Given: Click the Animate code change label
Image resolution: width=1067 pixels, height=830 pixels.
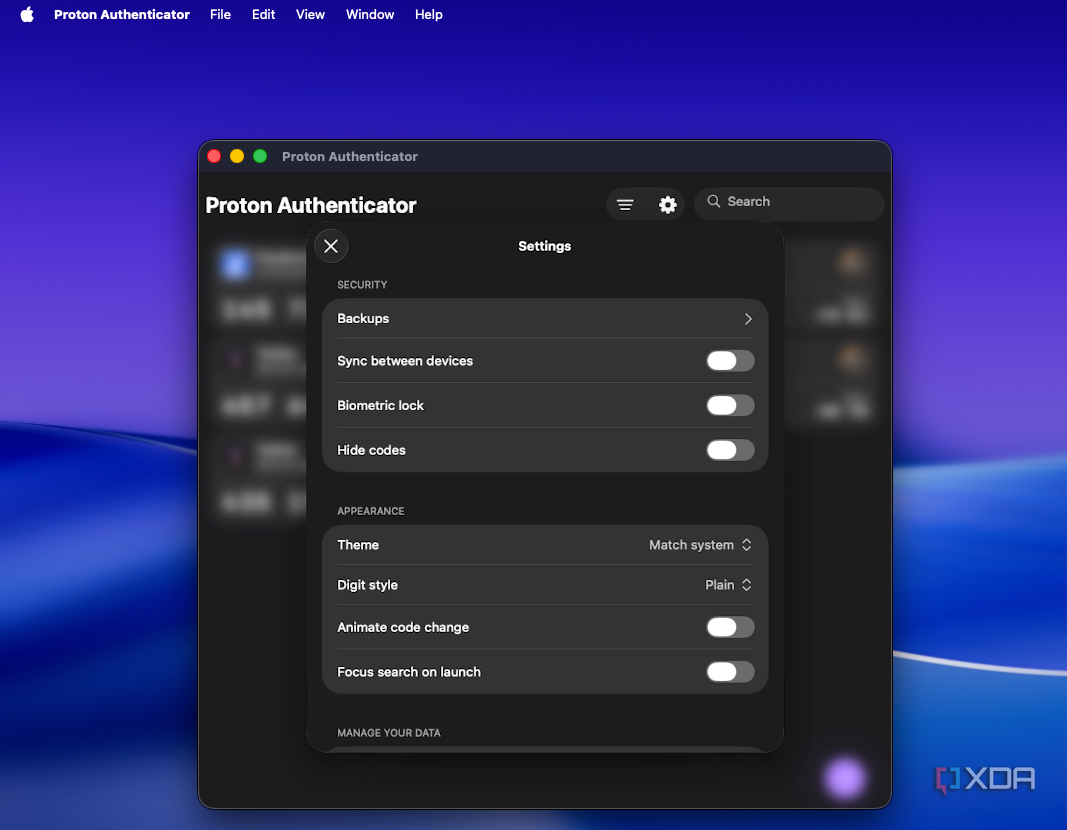Looking at the screenshot, I should [x=403, y=627].
